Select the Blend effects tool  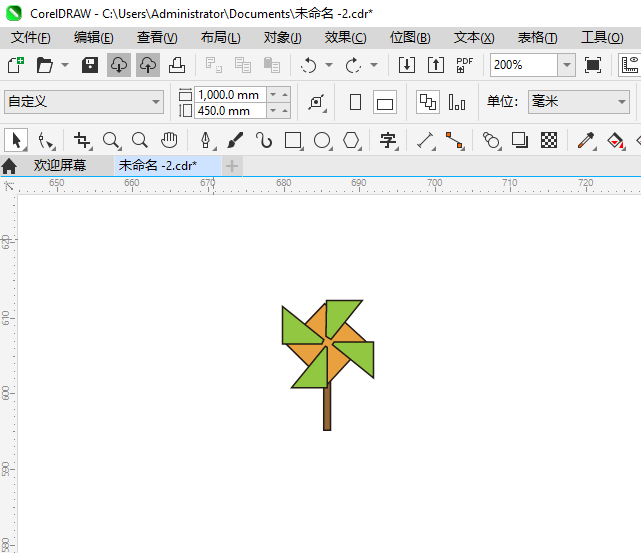491,140
